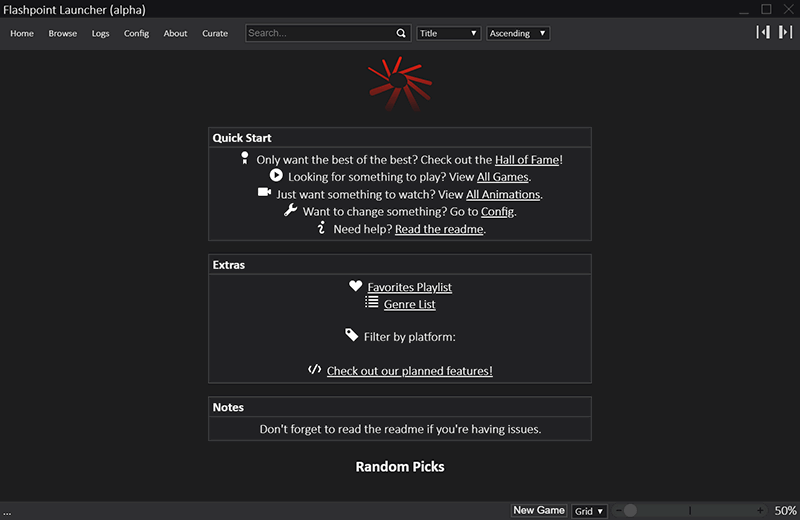Open the Title sort-by dropdown
This screenshot has width=800, height=520.
(x=448, y=33)
